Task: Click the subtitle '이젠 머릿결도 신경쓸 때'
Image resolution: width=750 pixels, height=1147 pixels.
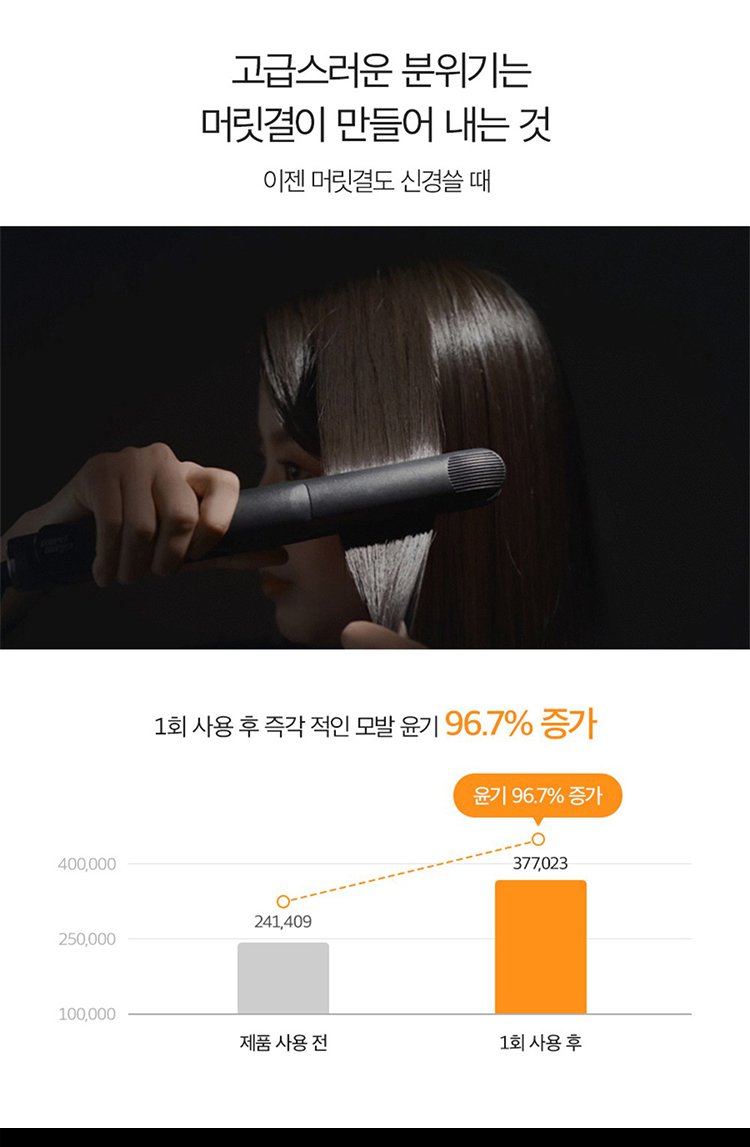Action: 376,180
